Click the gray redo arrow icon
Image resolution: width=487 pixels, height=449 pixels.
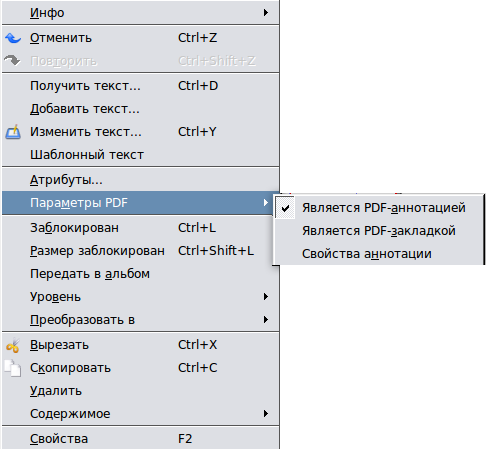click(x=12, y=61)
